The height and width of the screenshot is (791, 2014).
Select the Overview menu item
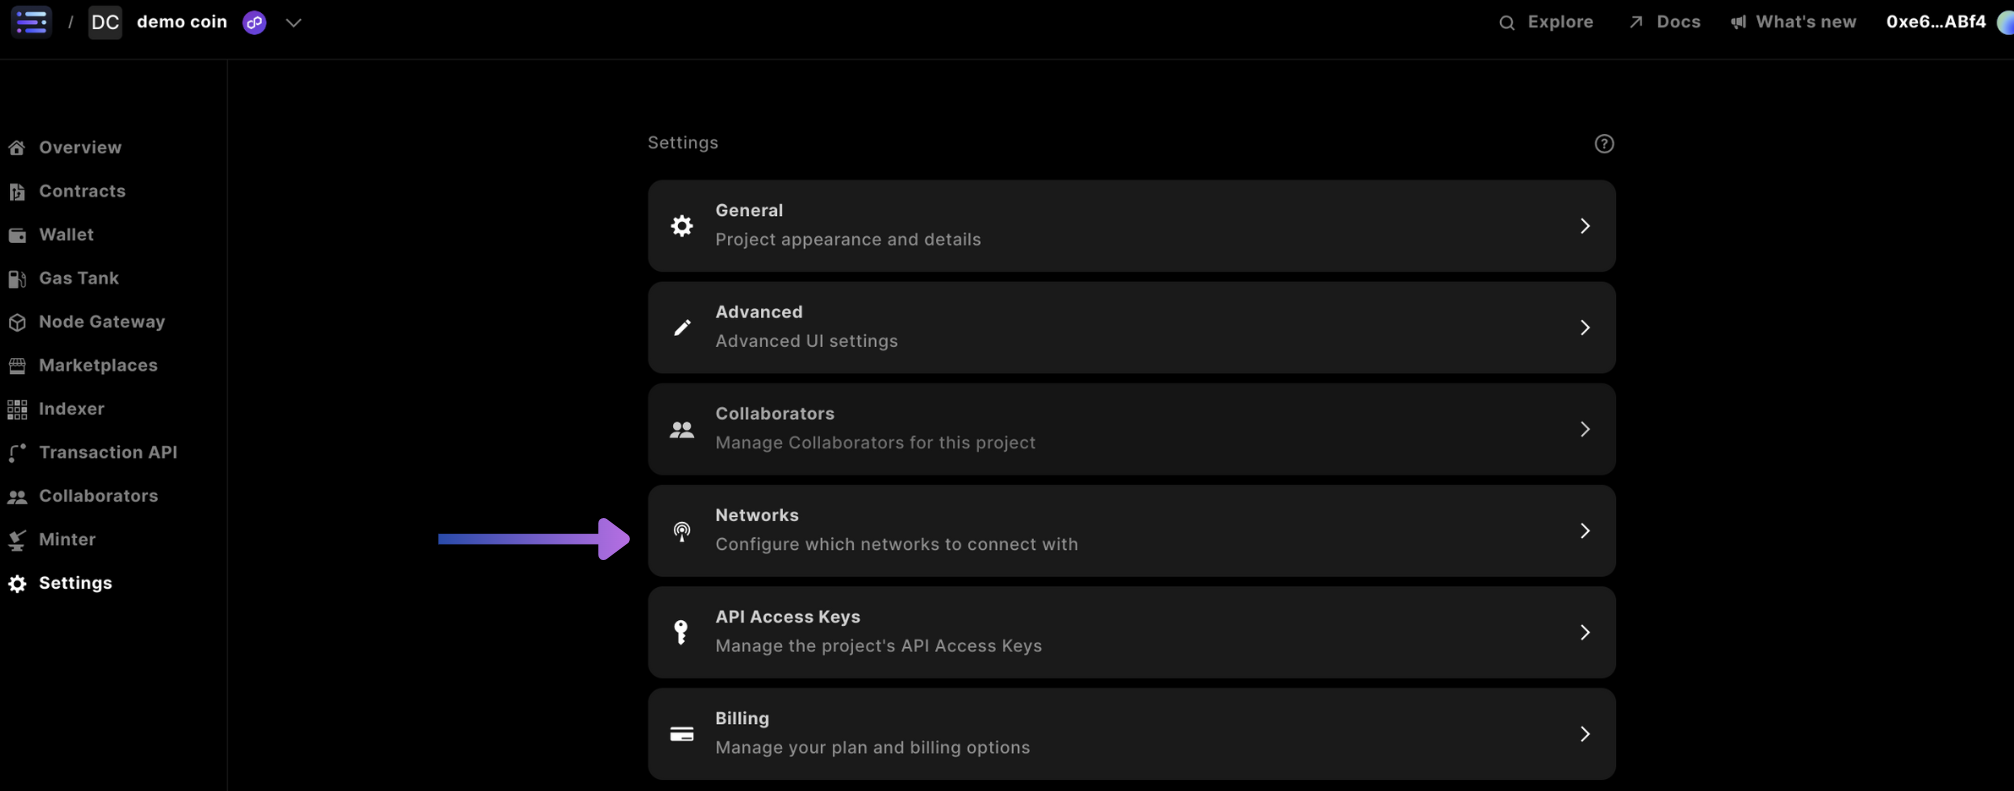[79, 146]
